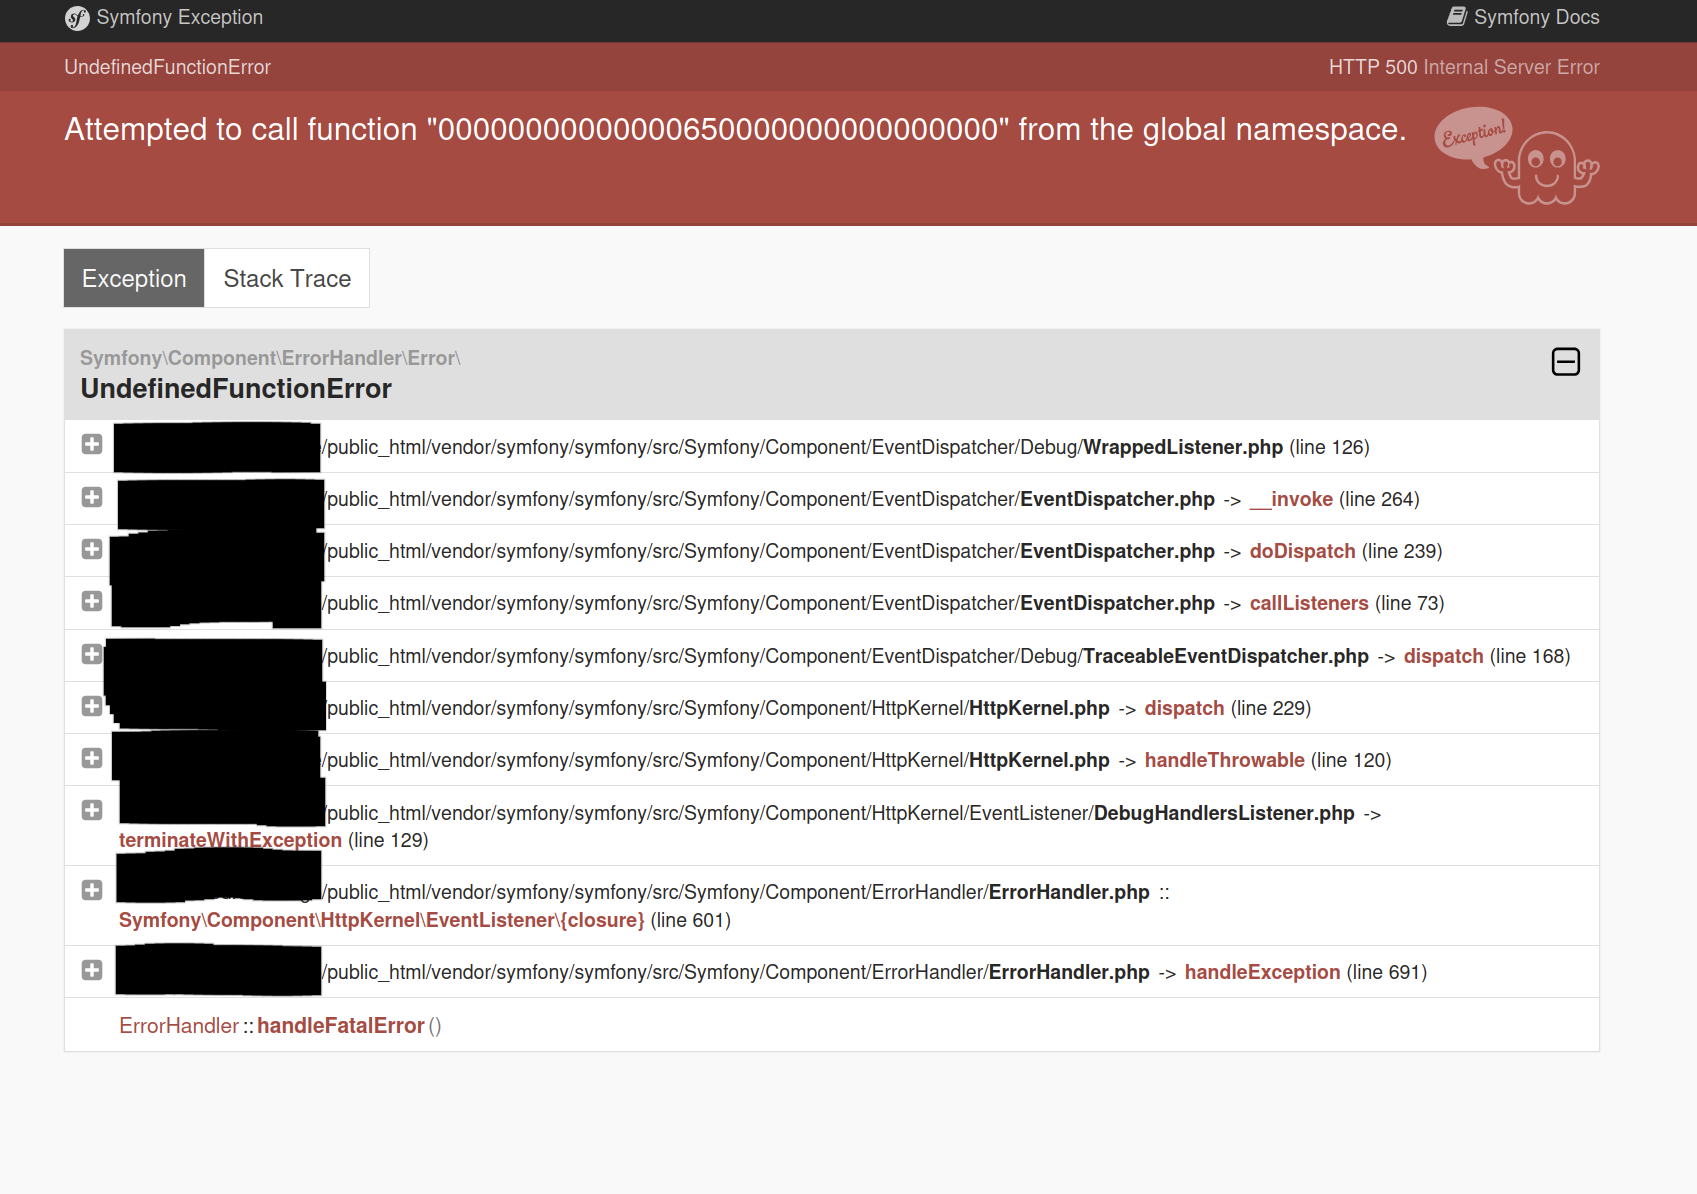Image resolution: width=1697 pixels, height=1194 pixels.
Task: Expand the ErrorHandler.php closure line 601 row
Action: 92,890
